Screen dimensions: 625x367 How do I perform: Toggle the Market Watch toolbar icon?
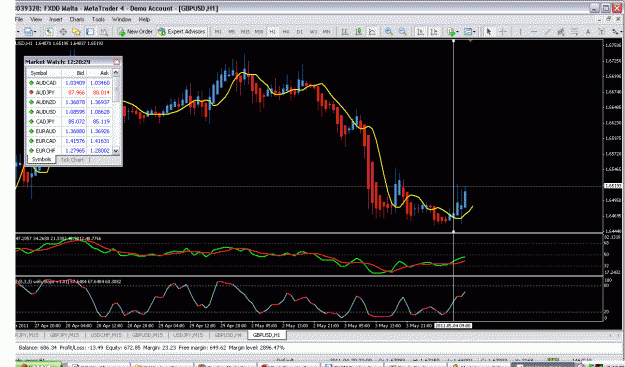49,31
